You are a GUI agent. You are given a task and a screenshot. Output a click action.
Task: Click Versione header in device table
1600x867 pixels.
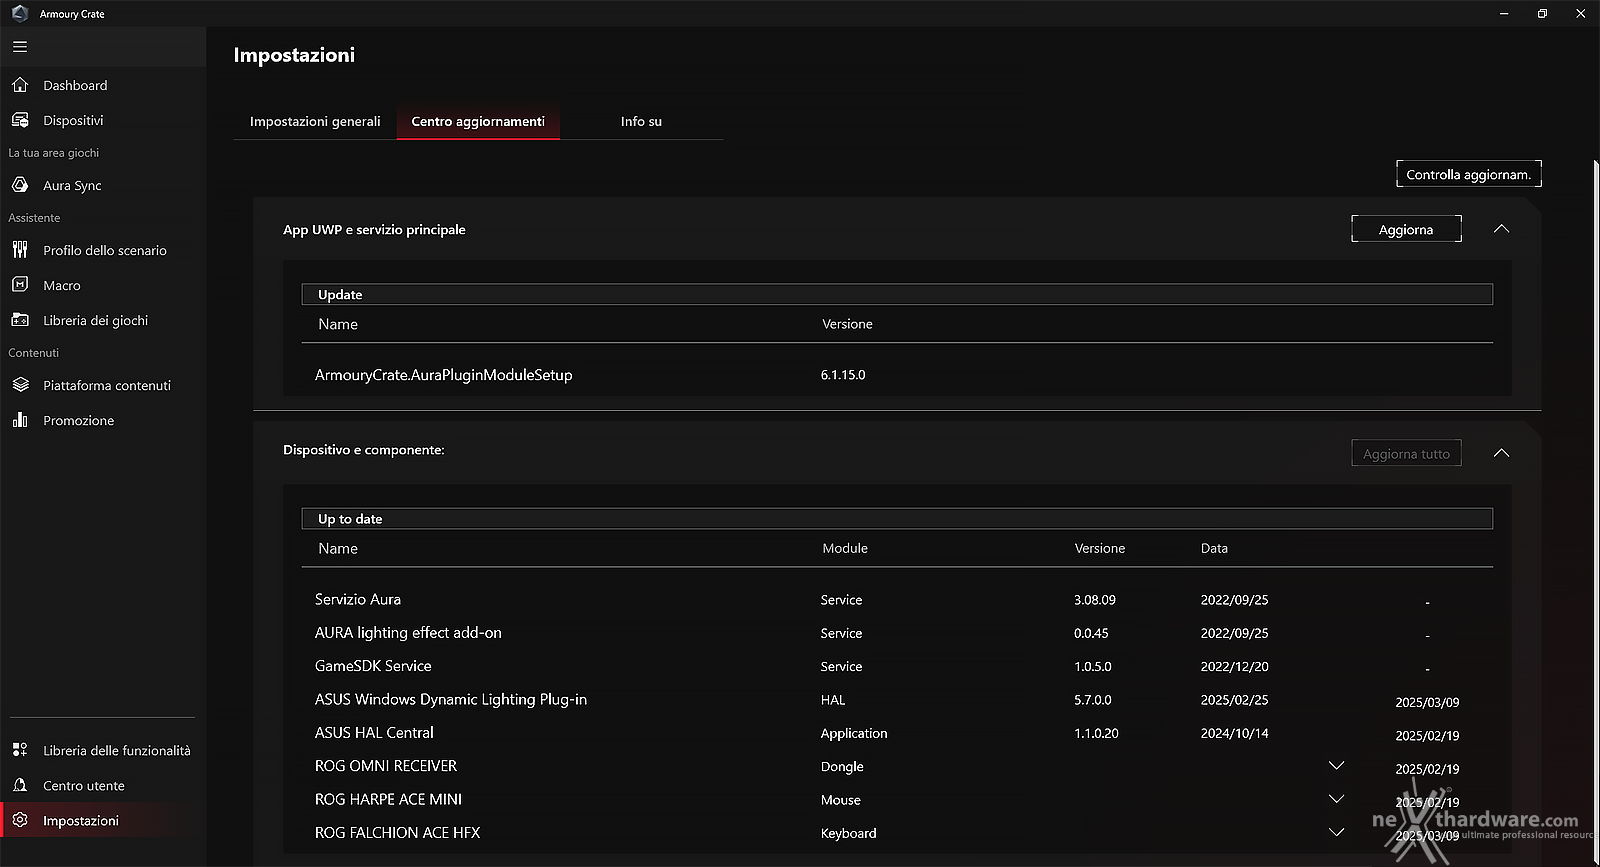pos(1100,548)
